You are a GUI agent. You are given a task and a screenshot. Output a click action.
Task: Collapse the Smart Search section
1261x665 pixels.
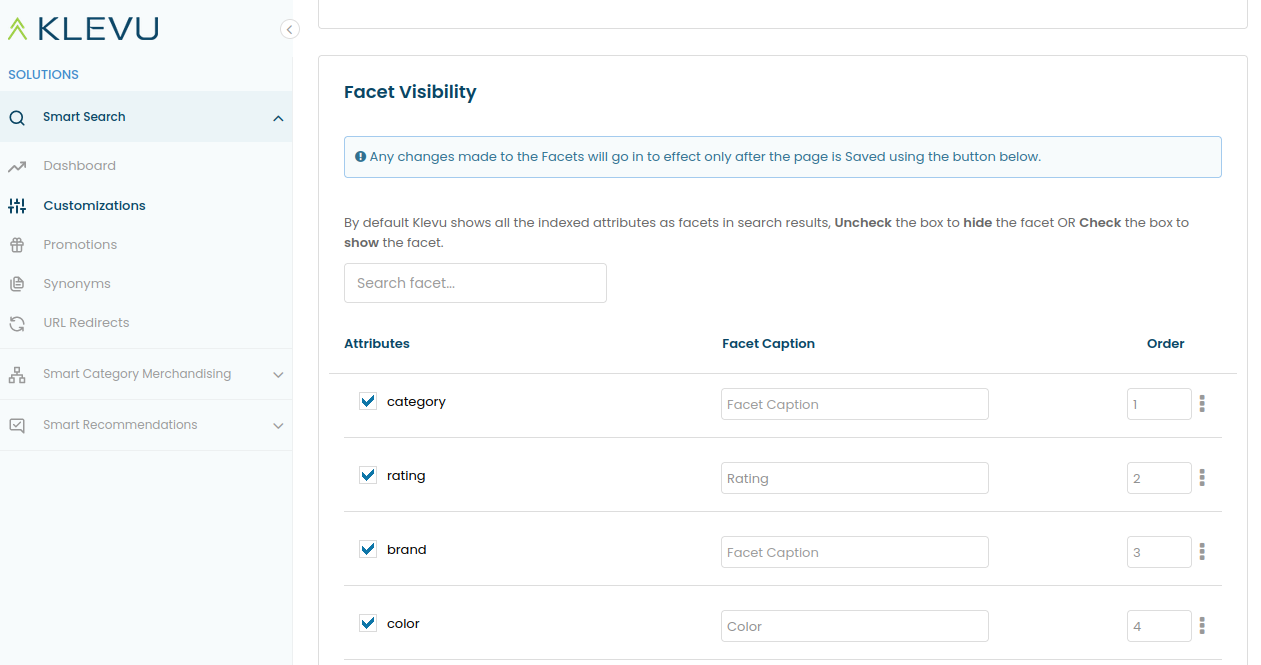tap(278, 119)
